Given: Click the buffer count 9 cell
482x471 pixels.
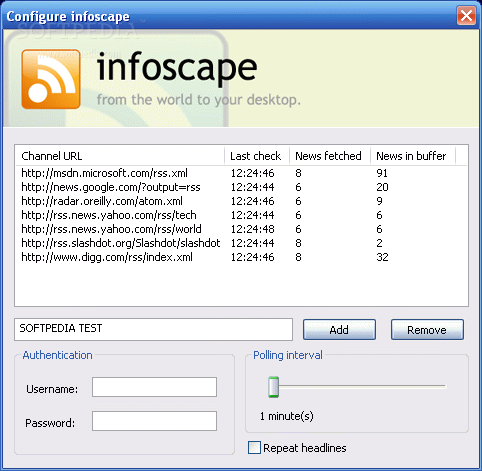Looking at the screenshot, I should tap(379, 201).
